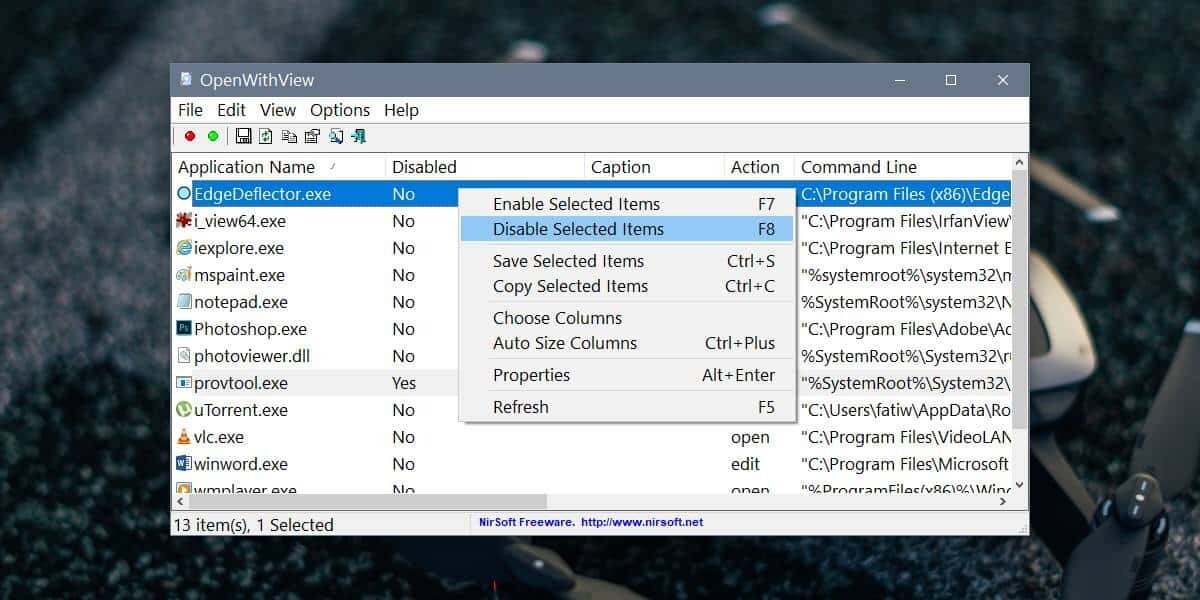Select Auto Size Columns in context menu
The height and width of the screenshot is (600, 1200).
pyautogui.click(x=627, y=343)
